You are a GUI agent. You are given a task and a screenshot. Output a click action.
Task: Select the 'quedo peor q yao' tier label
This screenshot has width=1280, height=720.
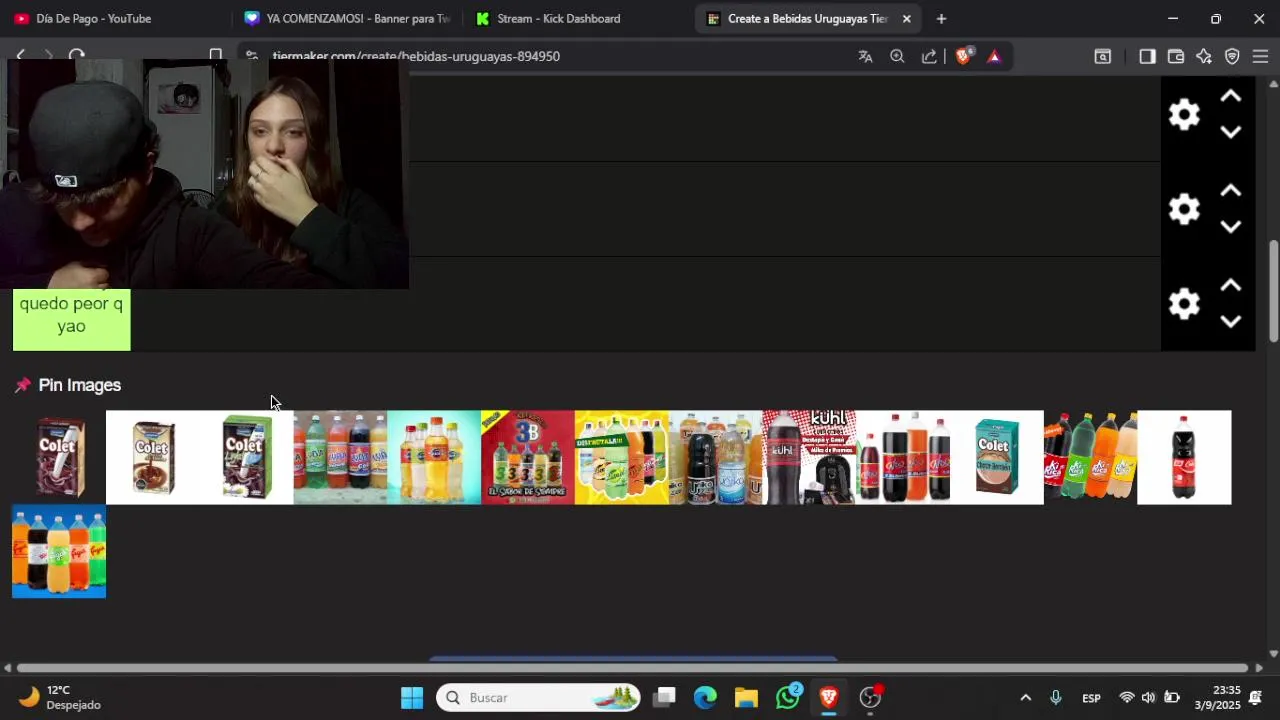pyautogui.click(x=71, y=315)
